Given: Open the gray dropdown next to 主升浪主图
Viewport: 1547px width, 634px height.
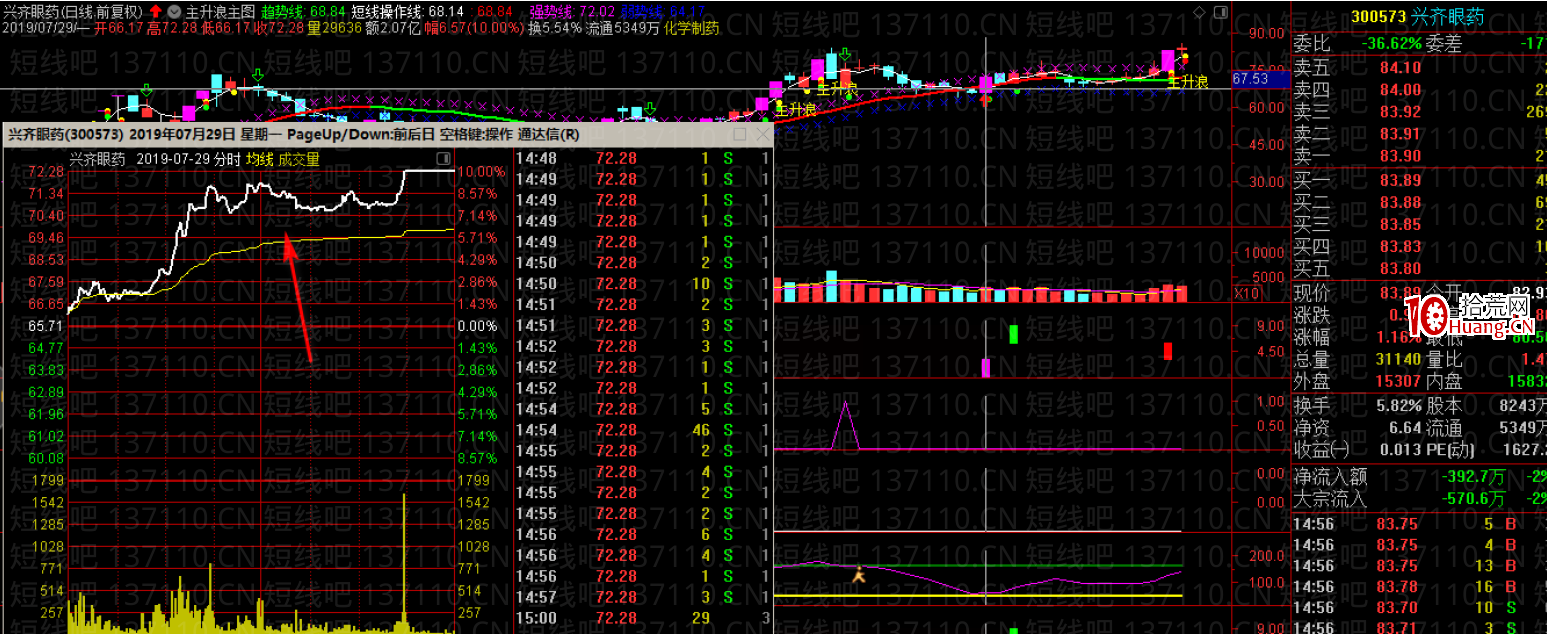Looking at the screenshot, I should pos(174,12).
